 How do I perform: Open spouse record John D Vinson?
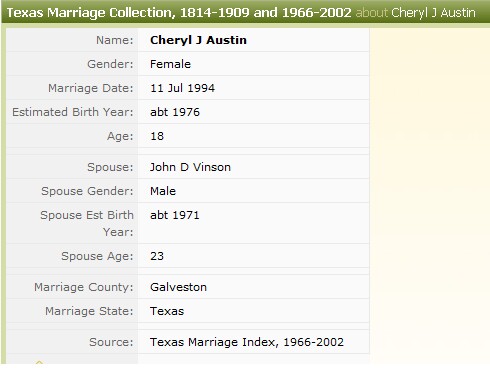point(190,167)
